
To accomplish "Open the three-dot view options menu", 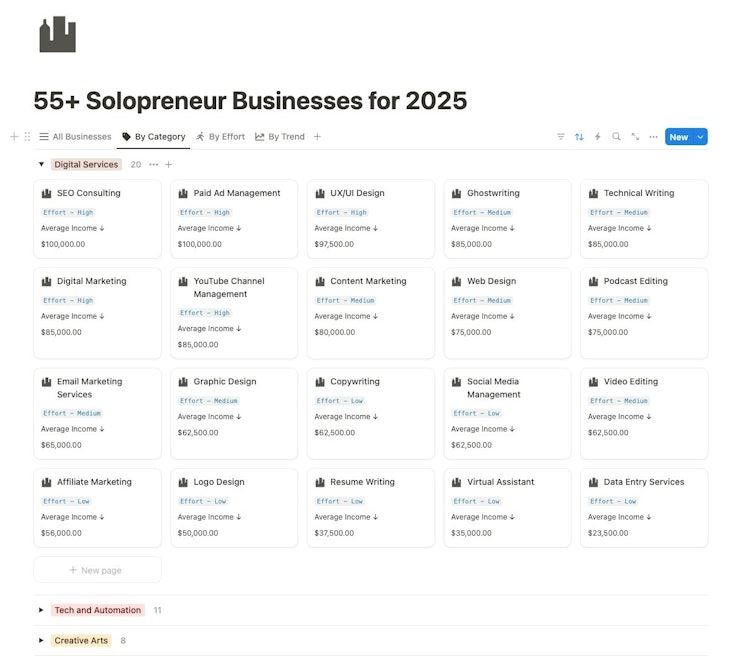I will tap(653, 137).
